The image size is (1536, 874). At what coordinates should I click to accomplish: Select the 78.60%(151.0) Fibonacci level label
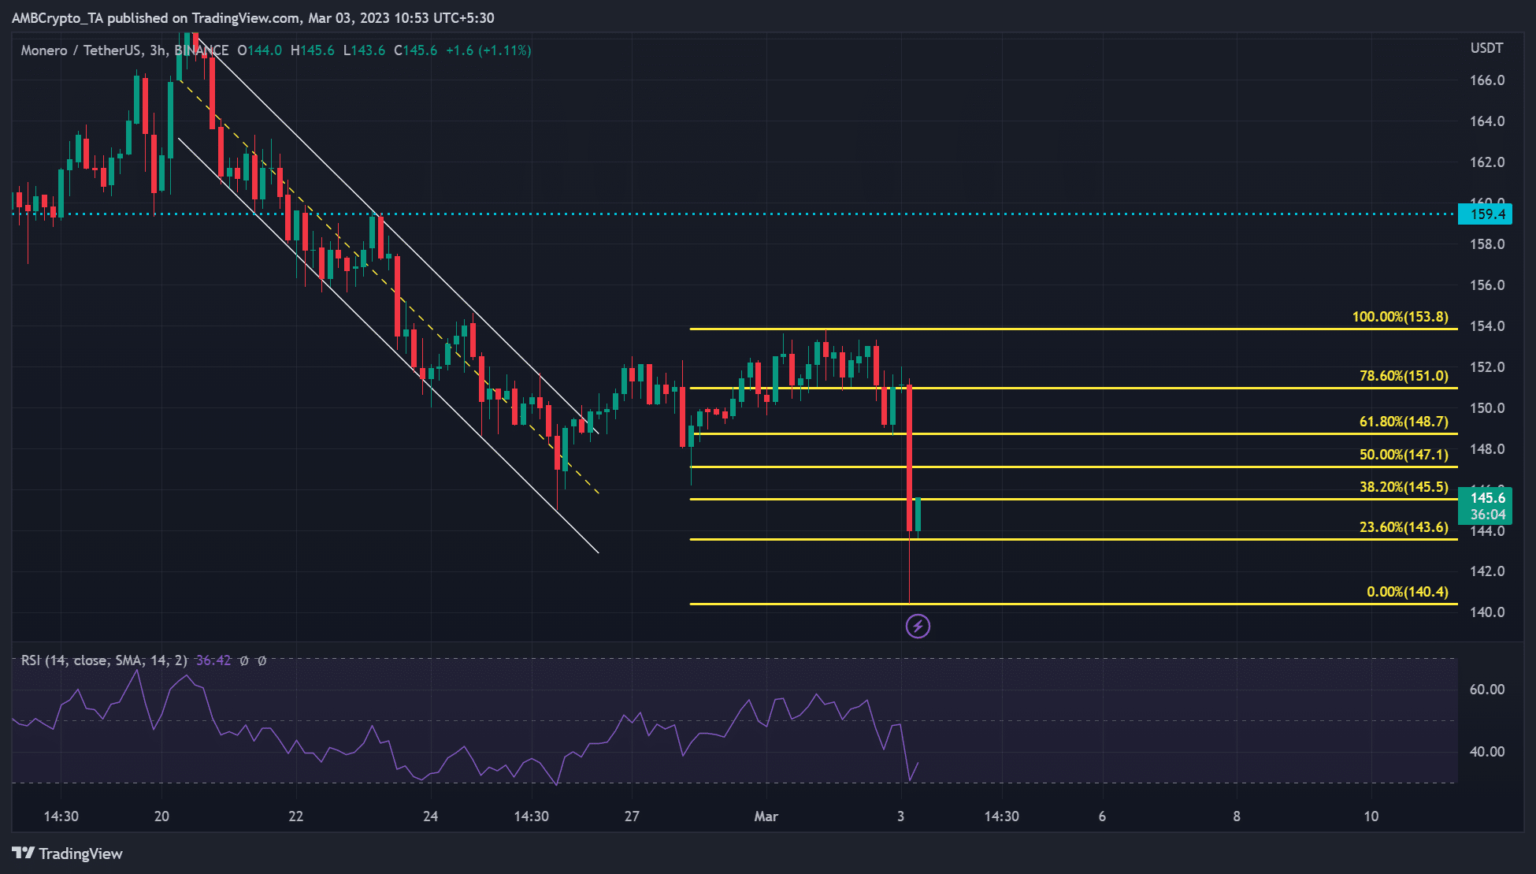point(1403,376)
